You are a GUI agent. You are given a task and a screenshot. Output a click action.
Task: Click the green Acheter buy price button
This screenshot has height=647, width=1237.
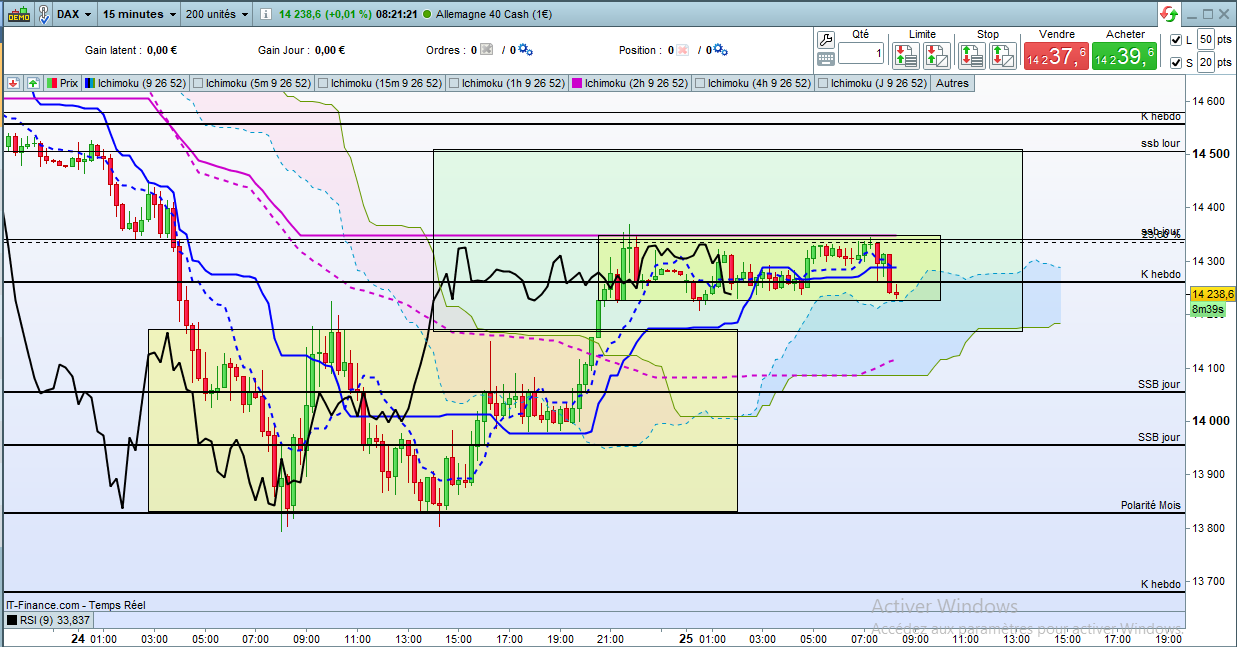point(1124,56)
